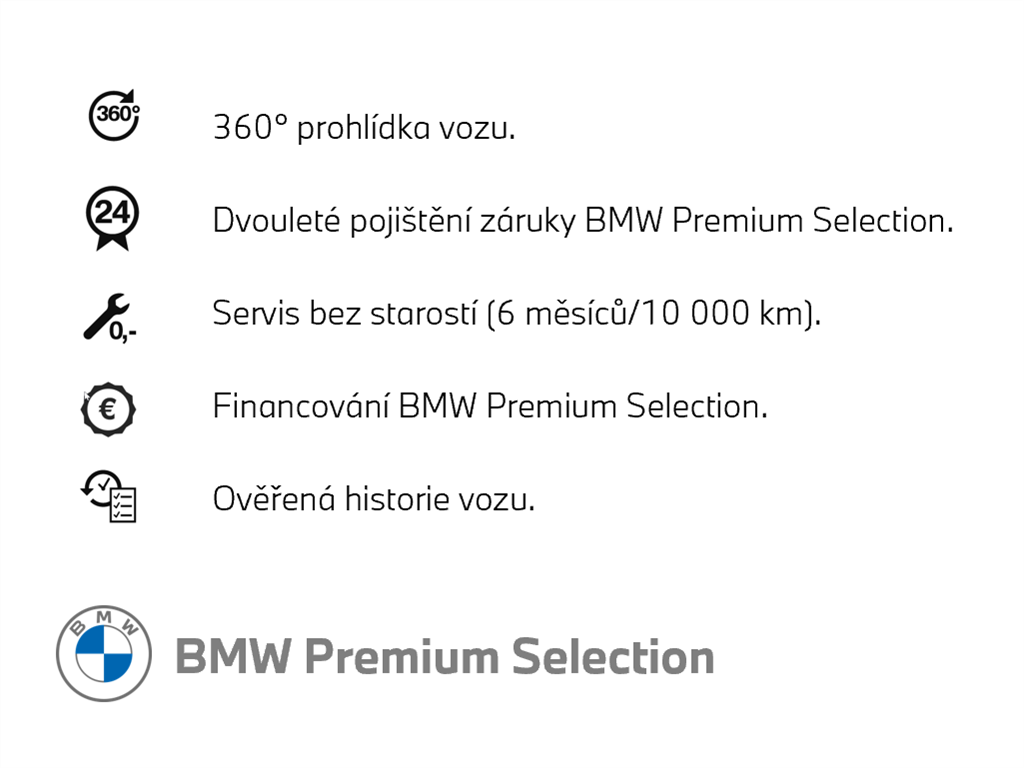Click the ribbon tails under the 24 badge
This screenshot has width=1024, height=768.
coord(111,240)
